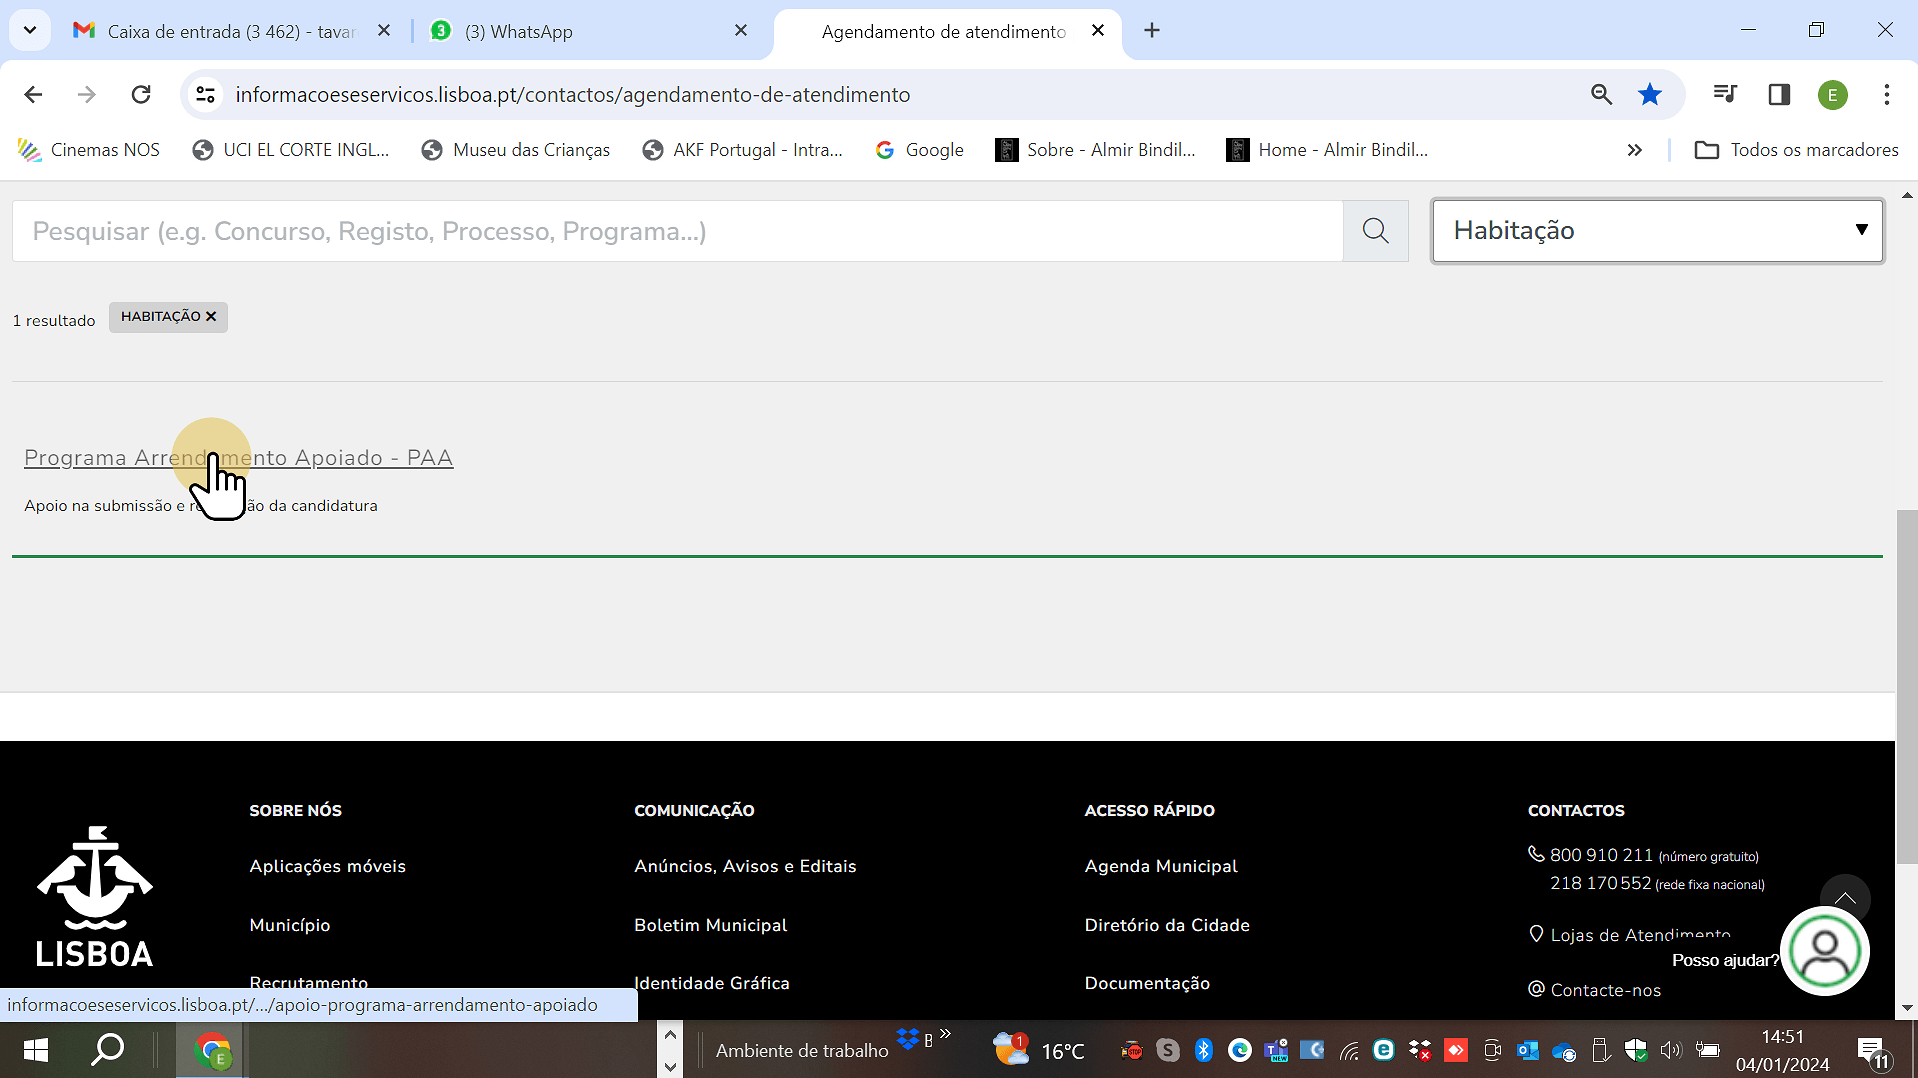The image size is (1918, 1078).
Task: Expand the tab search chevron in title bar
Action: [29, 30]
